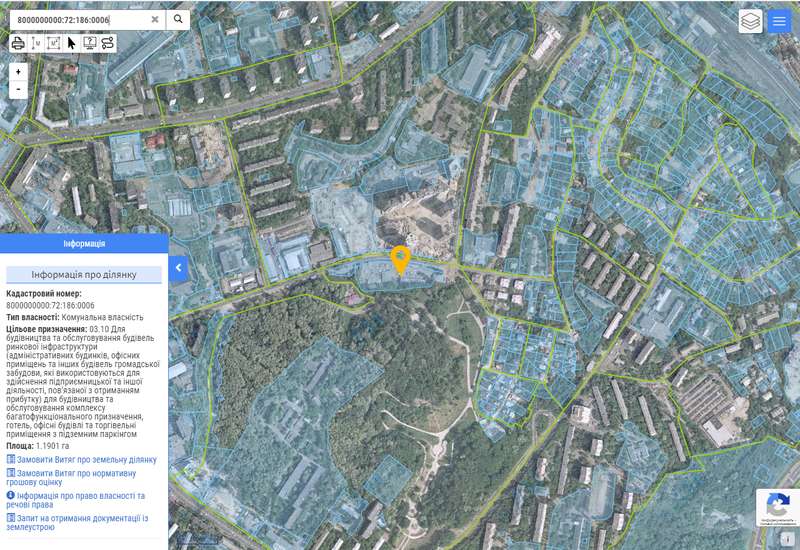
Task: Open the blue hamburger menu
Action: [x=779, y=21]
